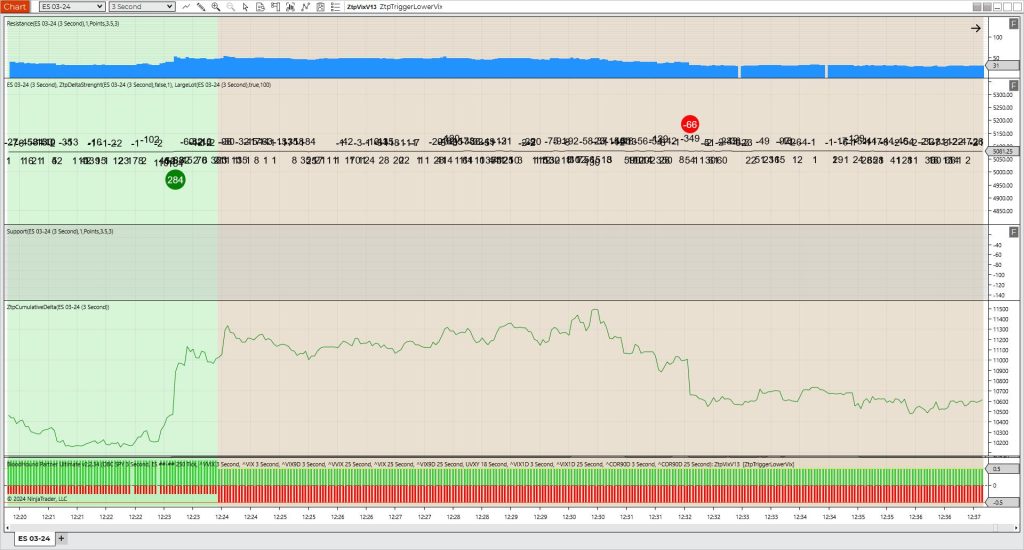Open the ES 03-24 instrument selector
The image size is (1024, 550).
click(x=72, y=7)
